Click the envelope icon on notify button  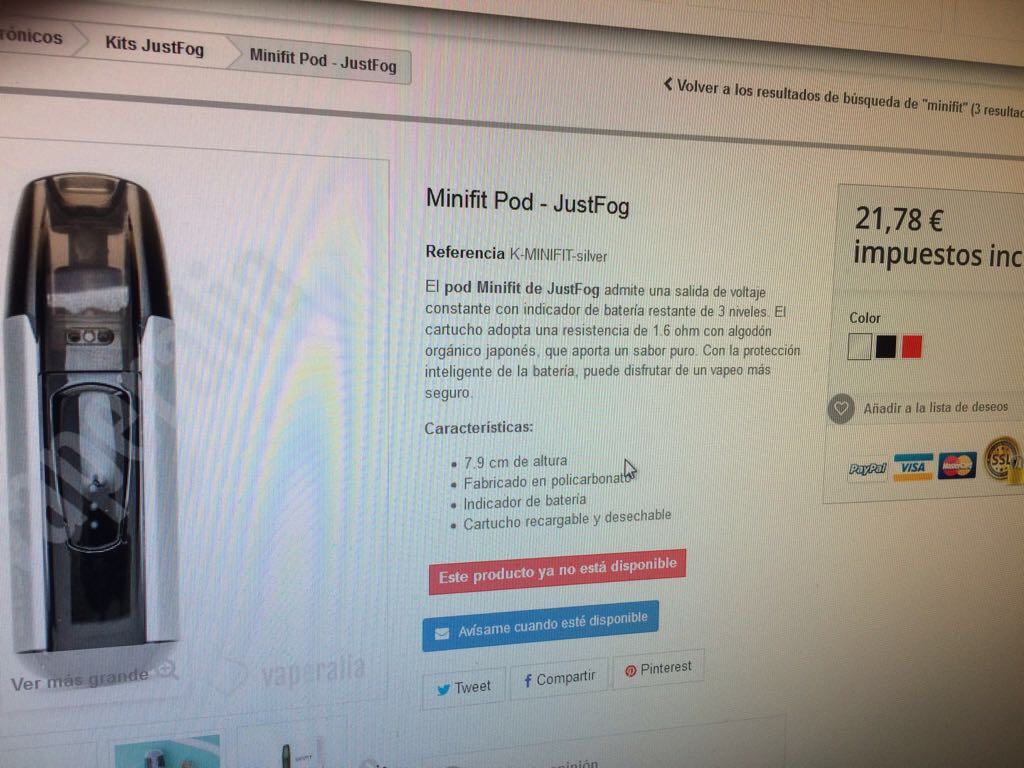(x=442, y=633)
